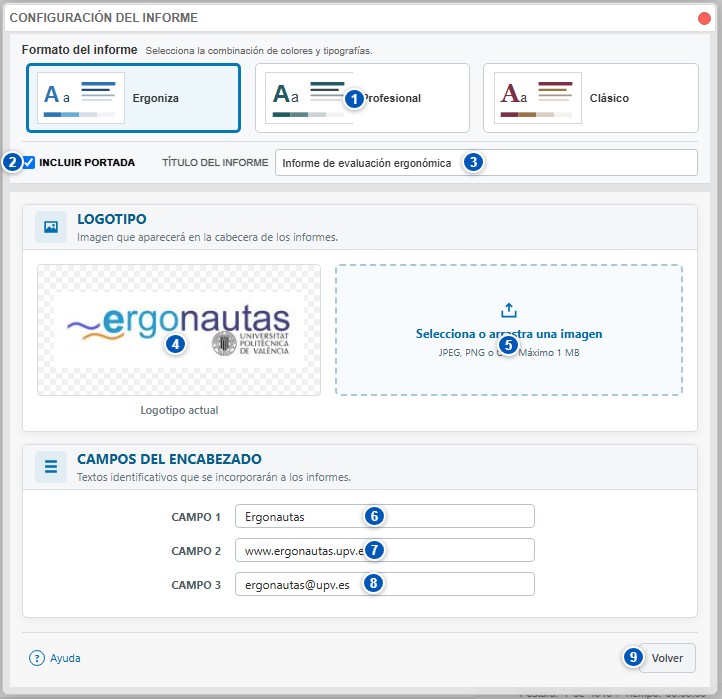Select the Ergoniza report format card
The height and width of the screenshot is (699, 722).
coord(134,98)
